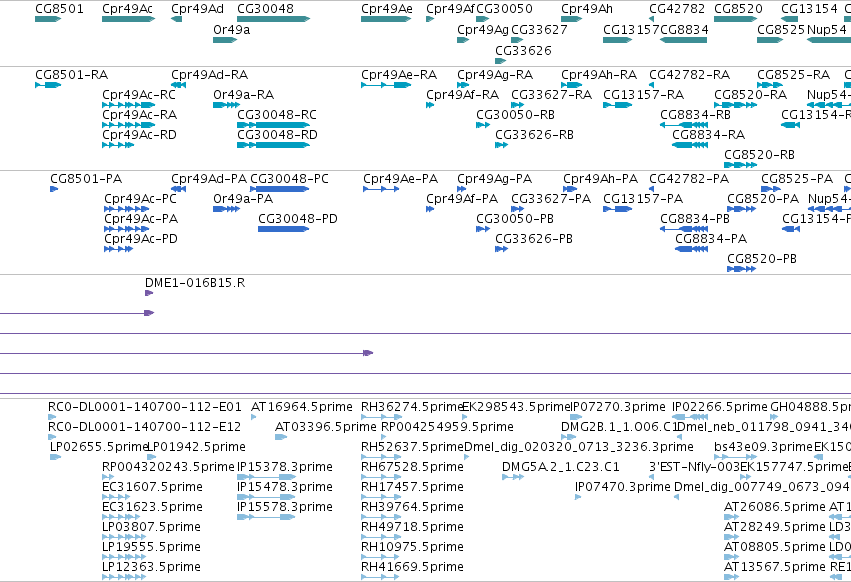Select the CG42782 gene label
851x582 pixels.
677,9
